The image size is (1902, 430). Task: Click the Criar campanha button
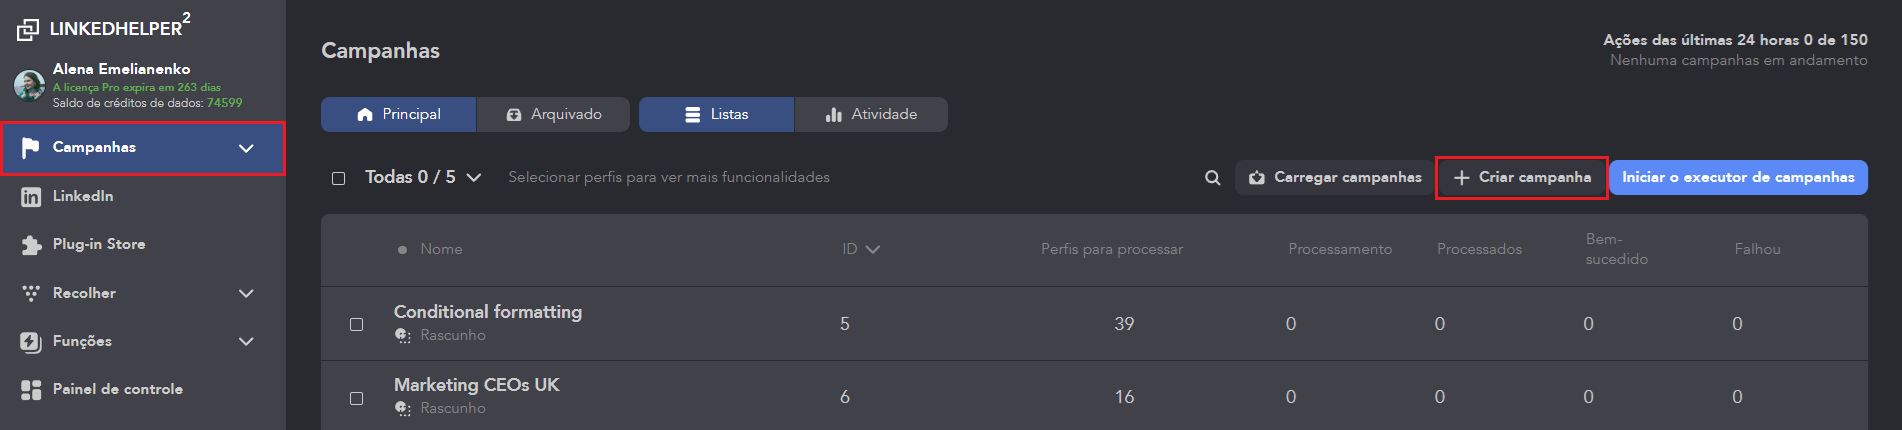tap(1521, 177)
